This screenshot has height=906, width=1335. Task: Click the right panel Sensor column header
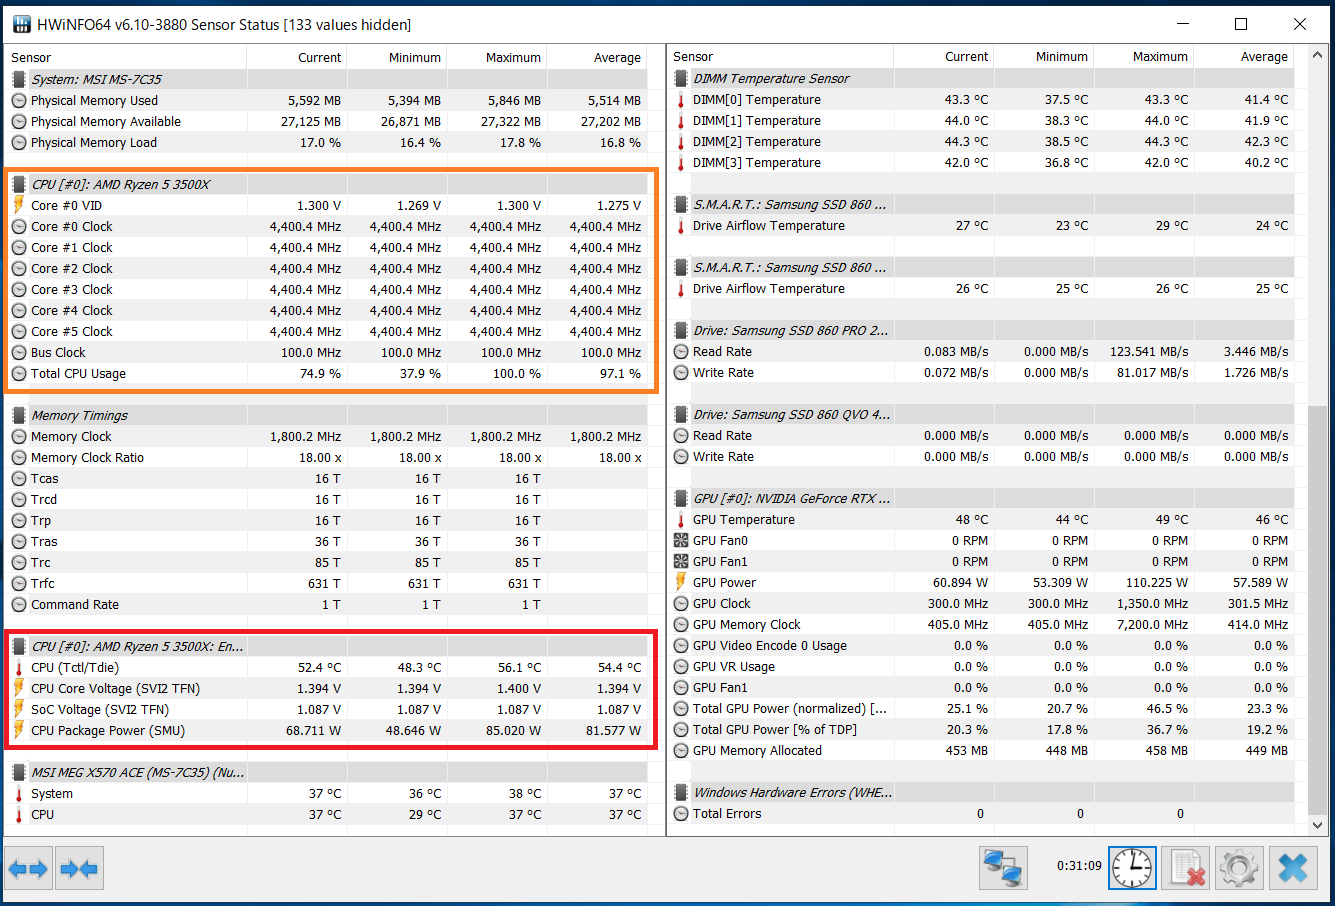pos(780,56)
